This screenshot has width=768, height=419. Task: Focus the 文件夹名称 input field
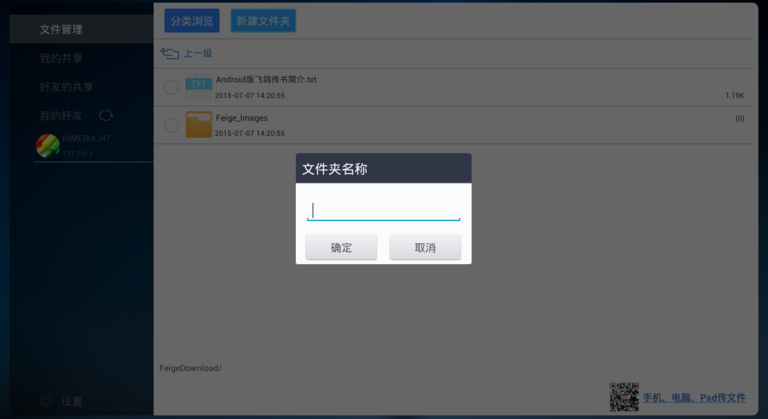(384, 211)
